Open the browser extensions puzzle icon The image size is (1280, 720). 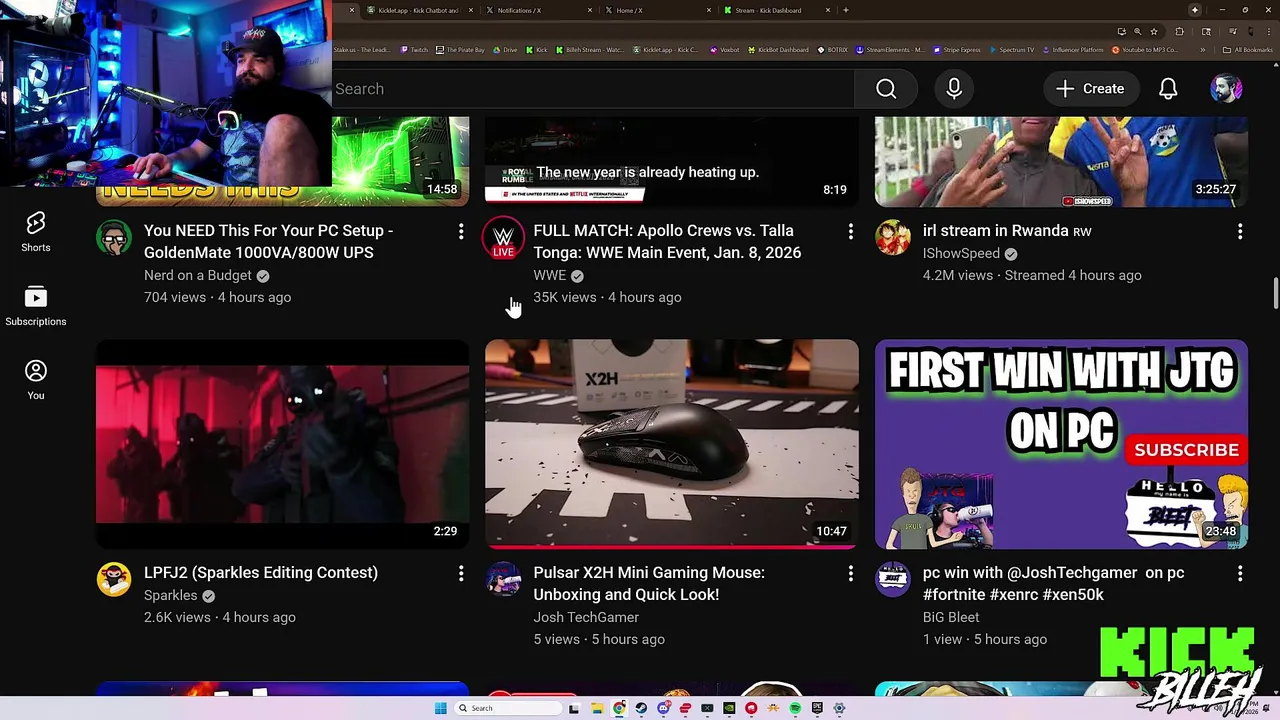point(1179,32)
